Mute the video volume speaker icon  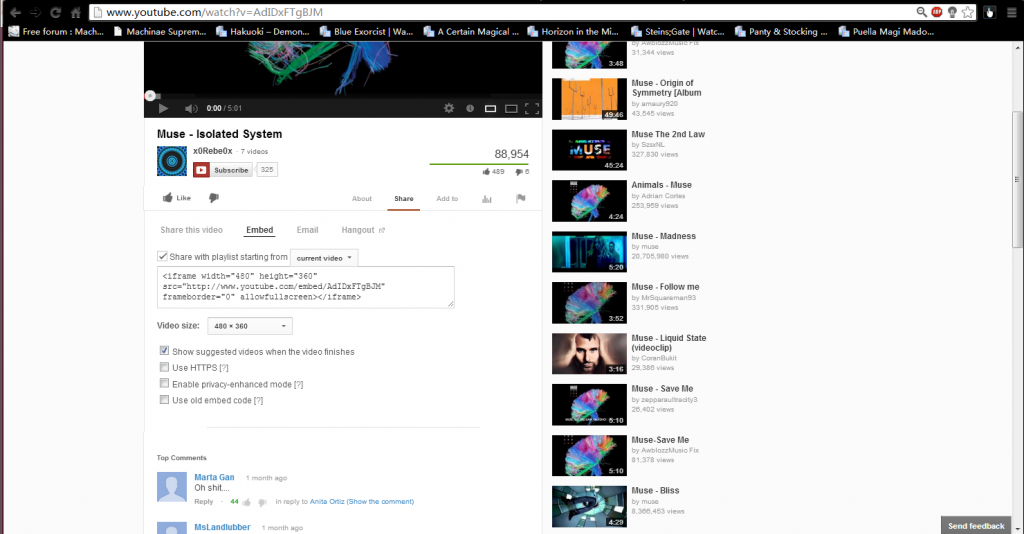pos(191,108)
